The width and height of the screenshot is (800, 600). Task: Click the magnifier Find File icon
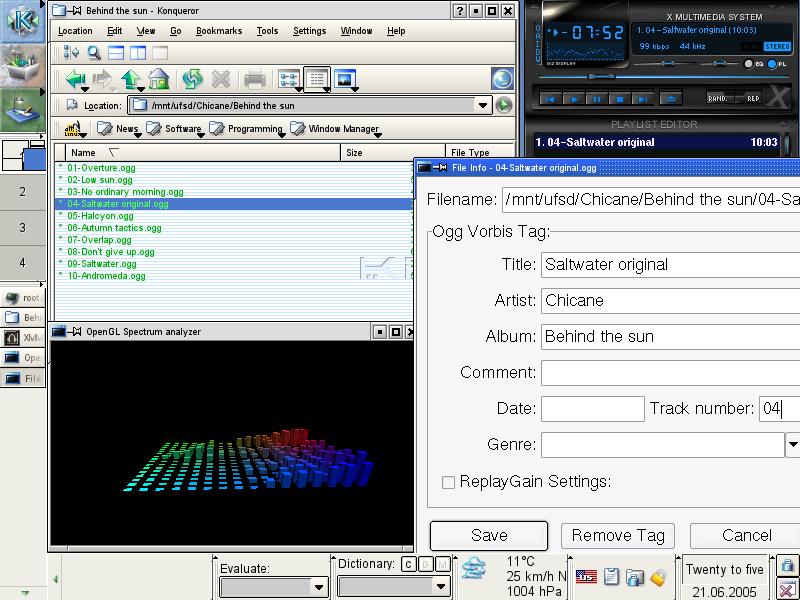pyautogui.click(x=94, y=53)
